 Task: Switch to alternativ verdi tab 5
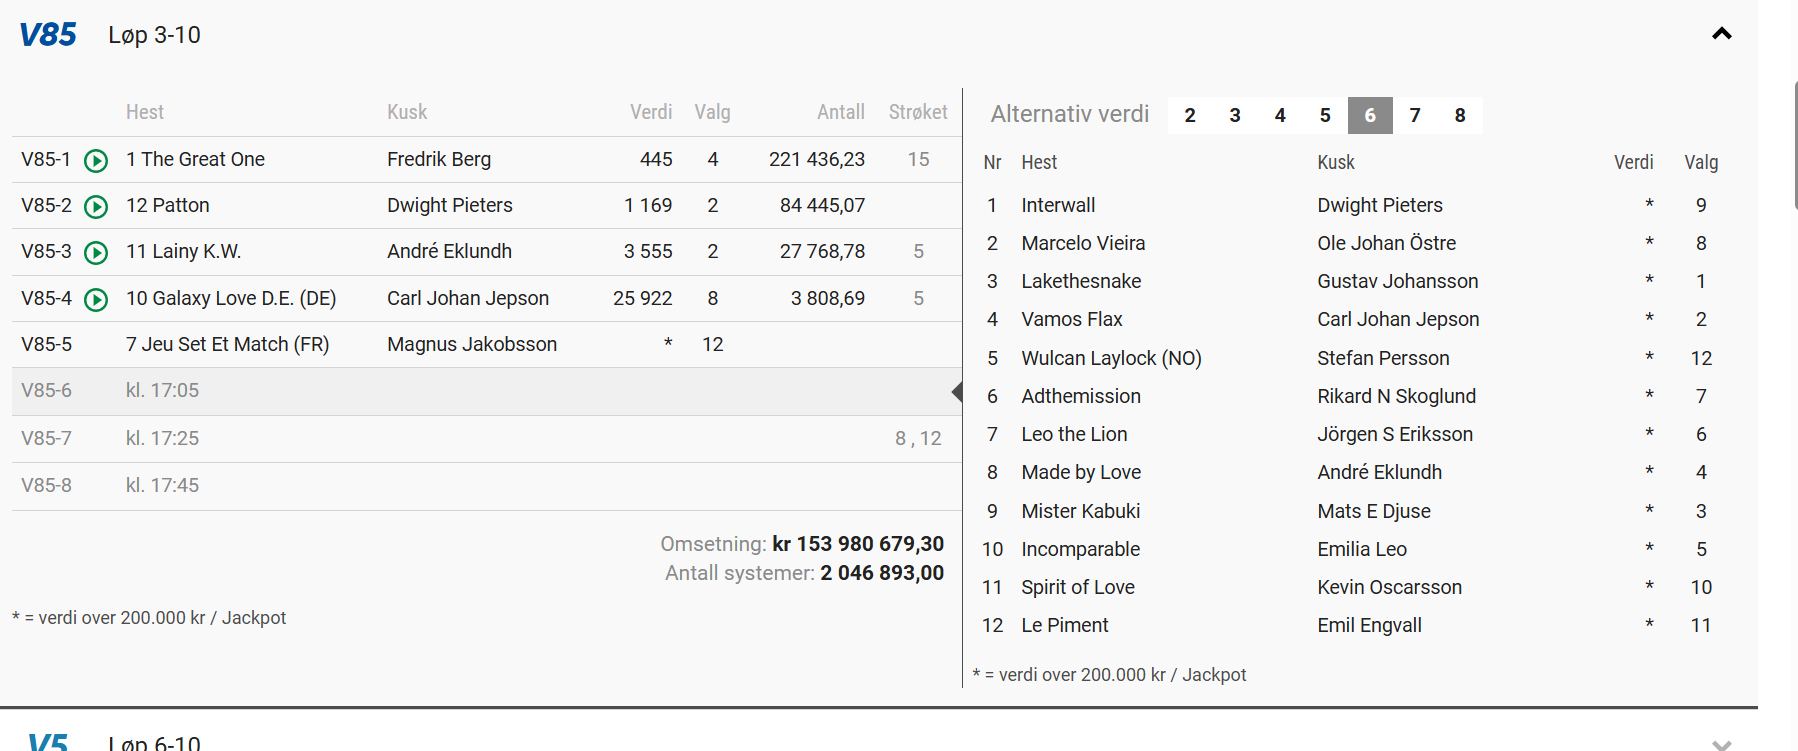[x=1325, y=115]
